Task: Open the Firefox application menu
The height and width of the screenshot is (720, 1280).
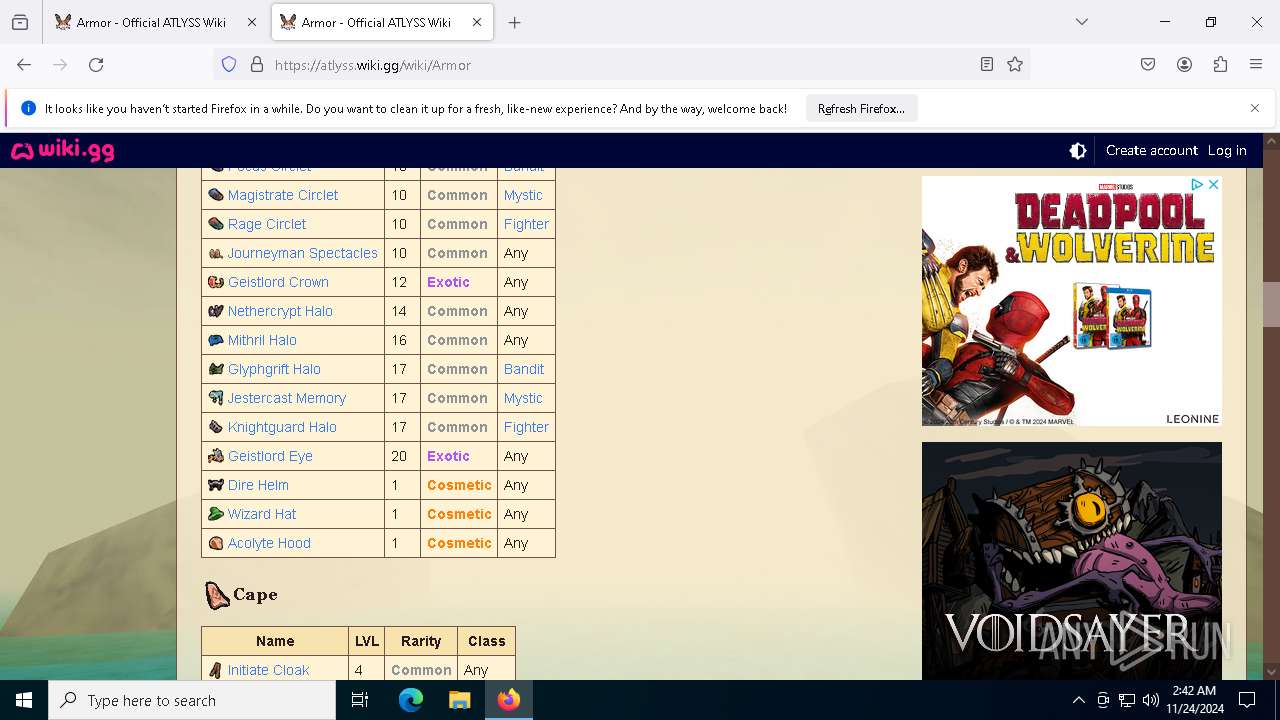Action: [1256, 65]
